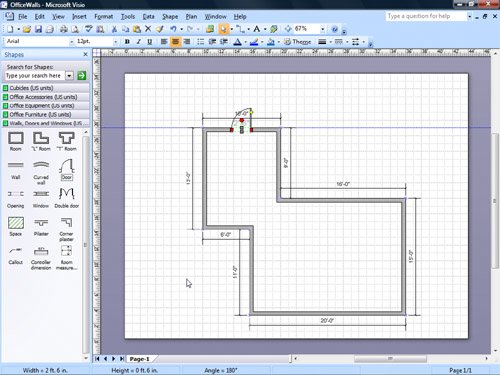Open the Plan menu
This screenshot has height=375, width=500.
(x=191, y=16)
